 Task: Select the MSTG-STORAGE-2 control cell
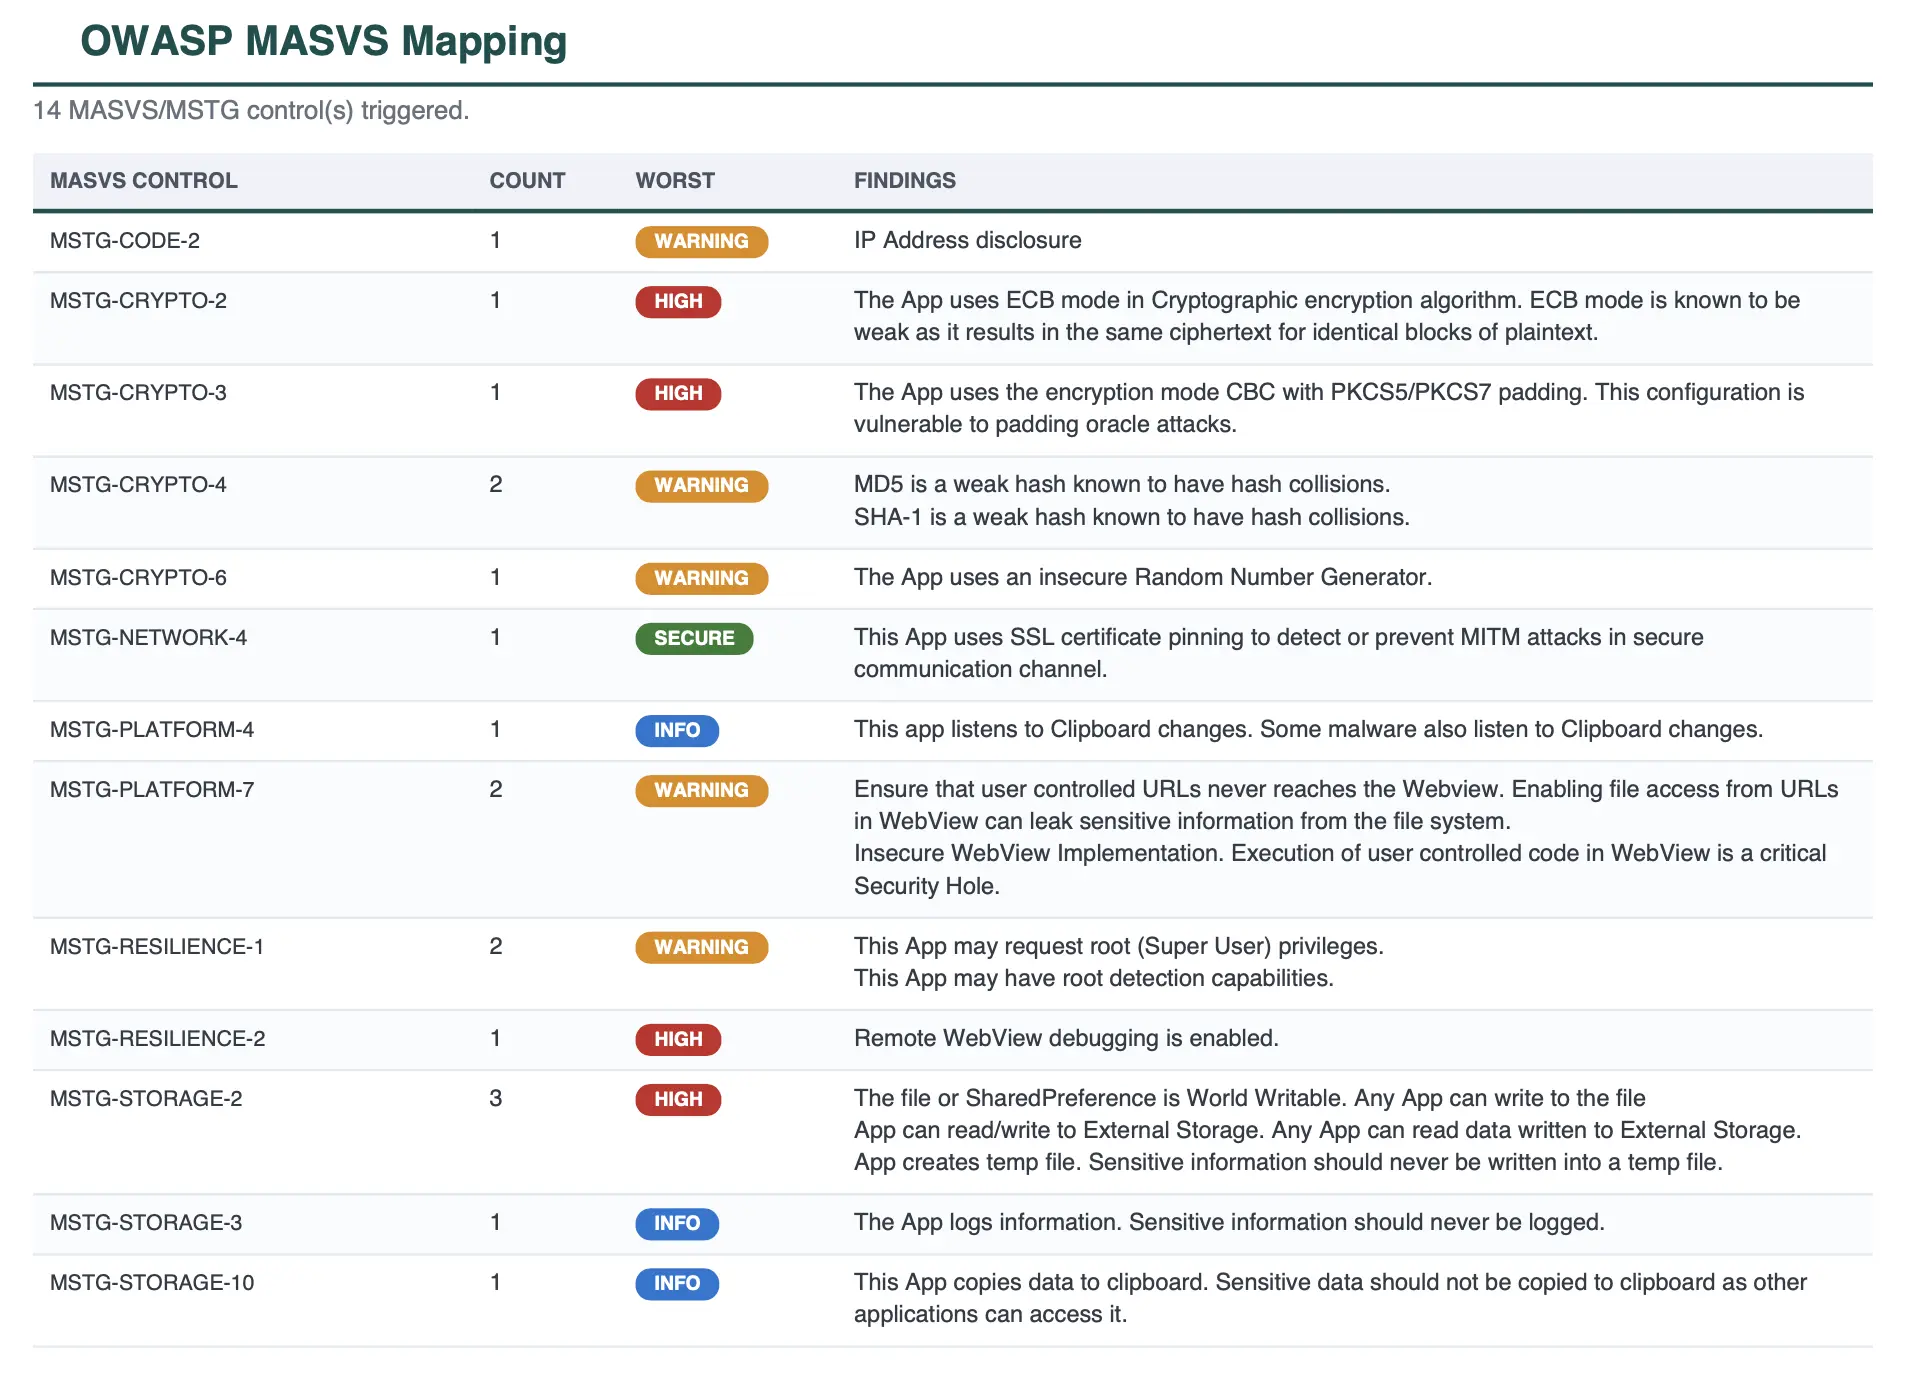coord(146,1099)
